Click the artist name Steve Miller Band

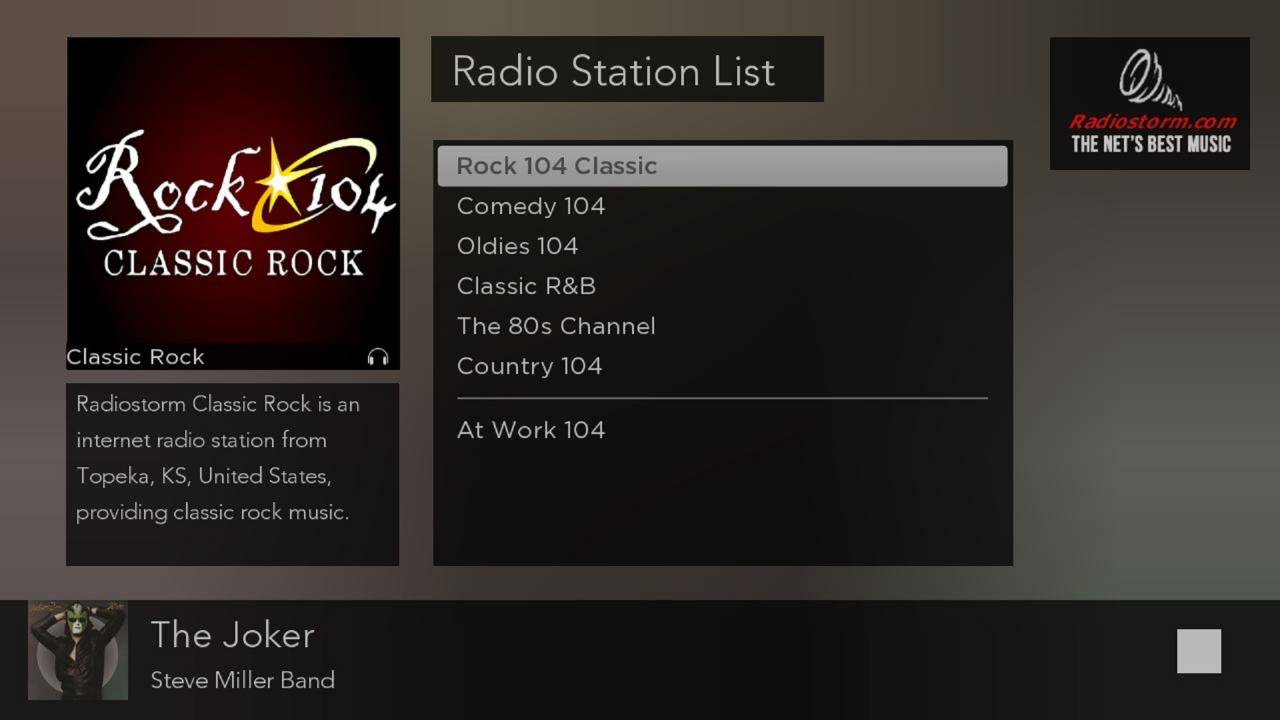point(243,680)
